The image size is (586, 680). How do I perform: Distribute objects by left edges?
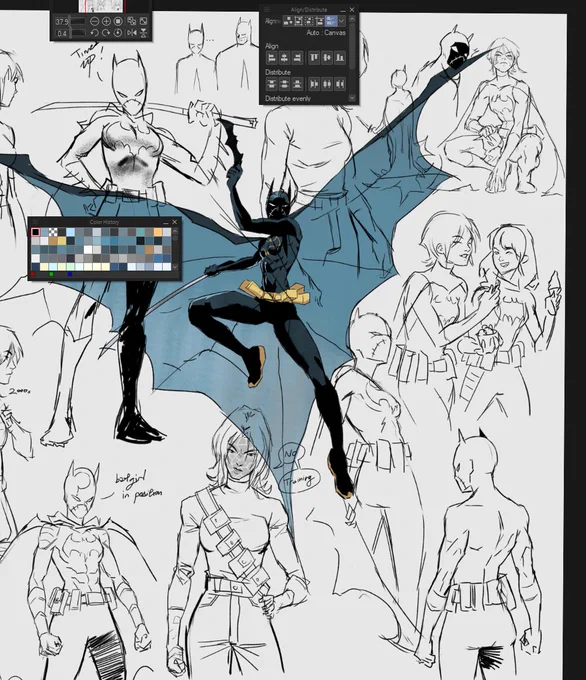pos(314,84)
